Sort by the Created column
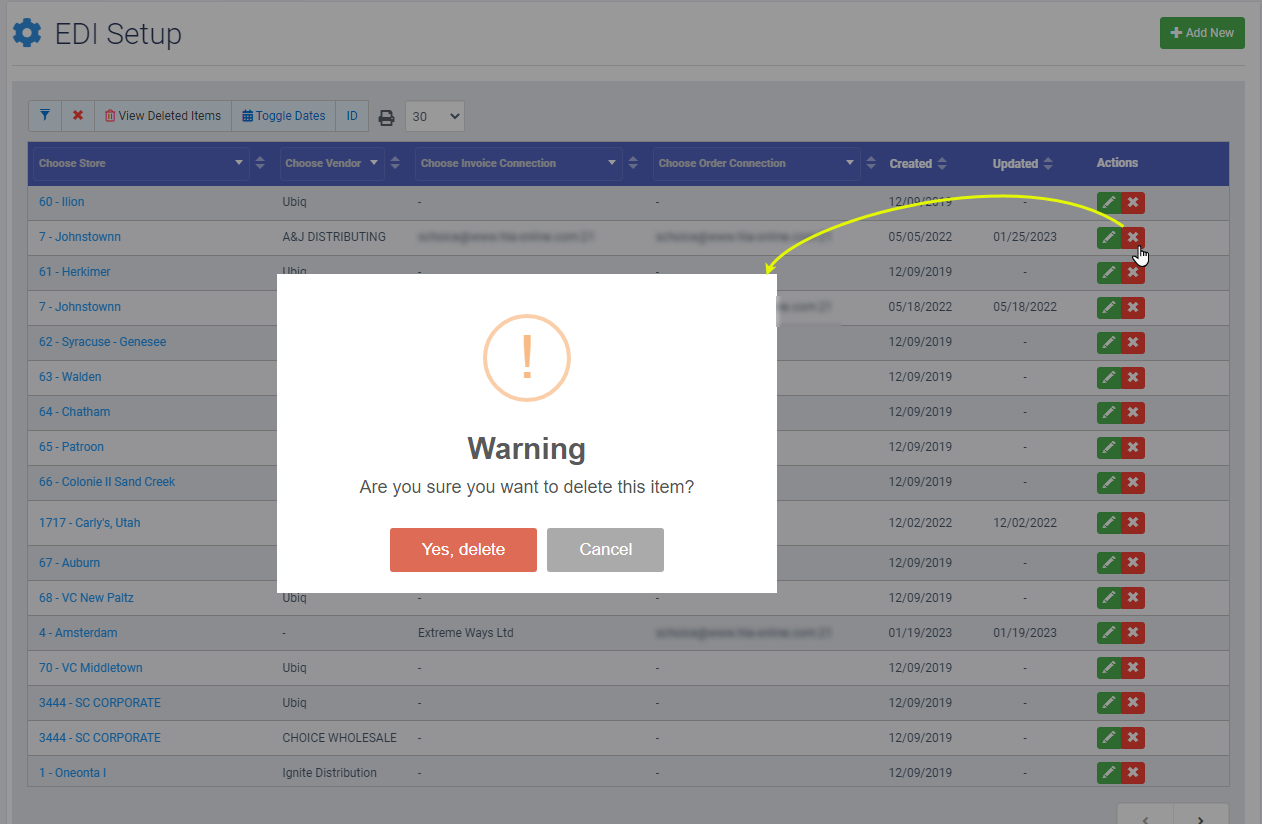The width and height of the screenshot is (1262, 824). pyautogui.click(x=918, y=164)
